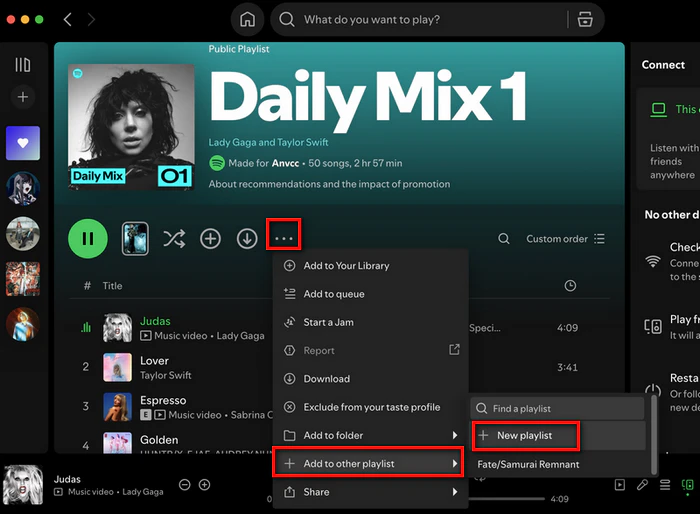
Task: Toggle Now Playing view icon
Action: 620,485
